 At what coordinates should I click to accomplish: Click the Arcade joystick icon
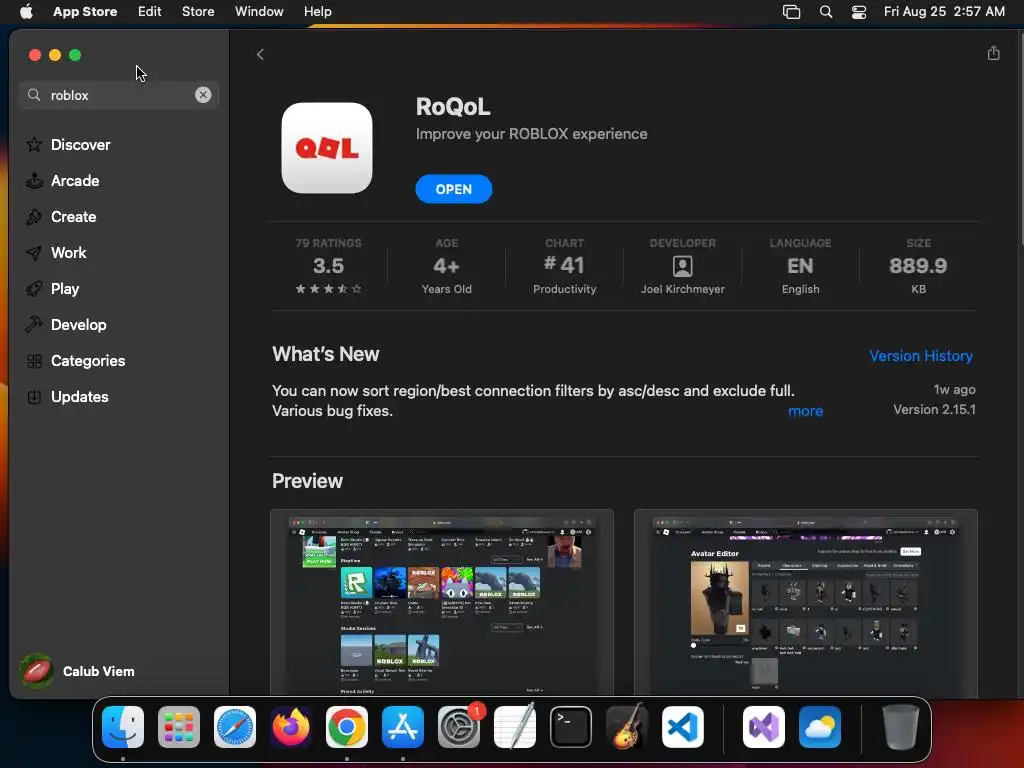point(34,180)
